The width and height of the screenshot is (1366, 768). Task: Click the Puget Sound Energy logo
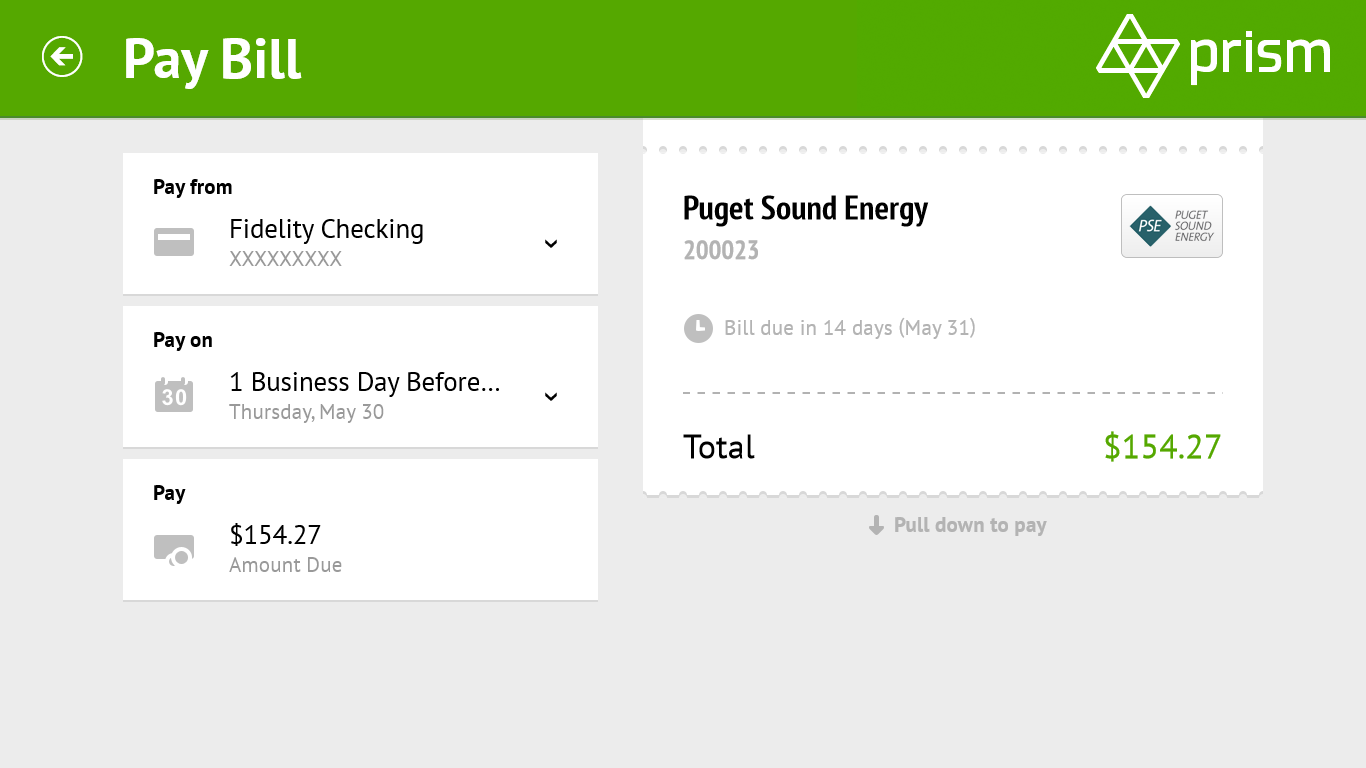tap(1171, 226)
